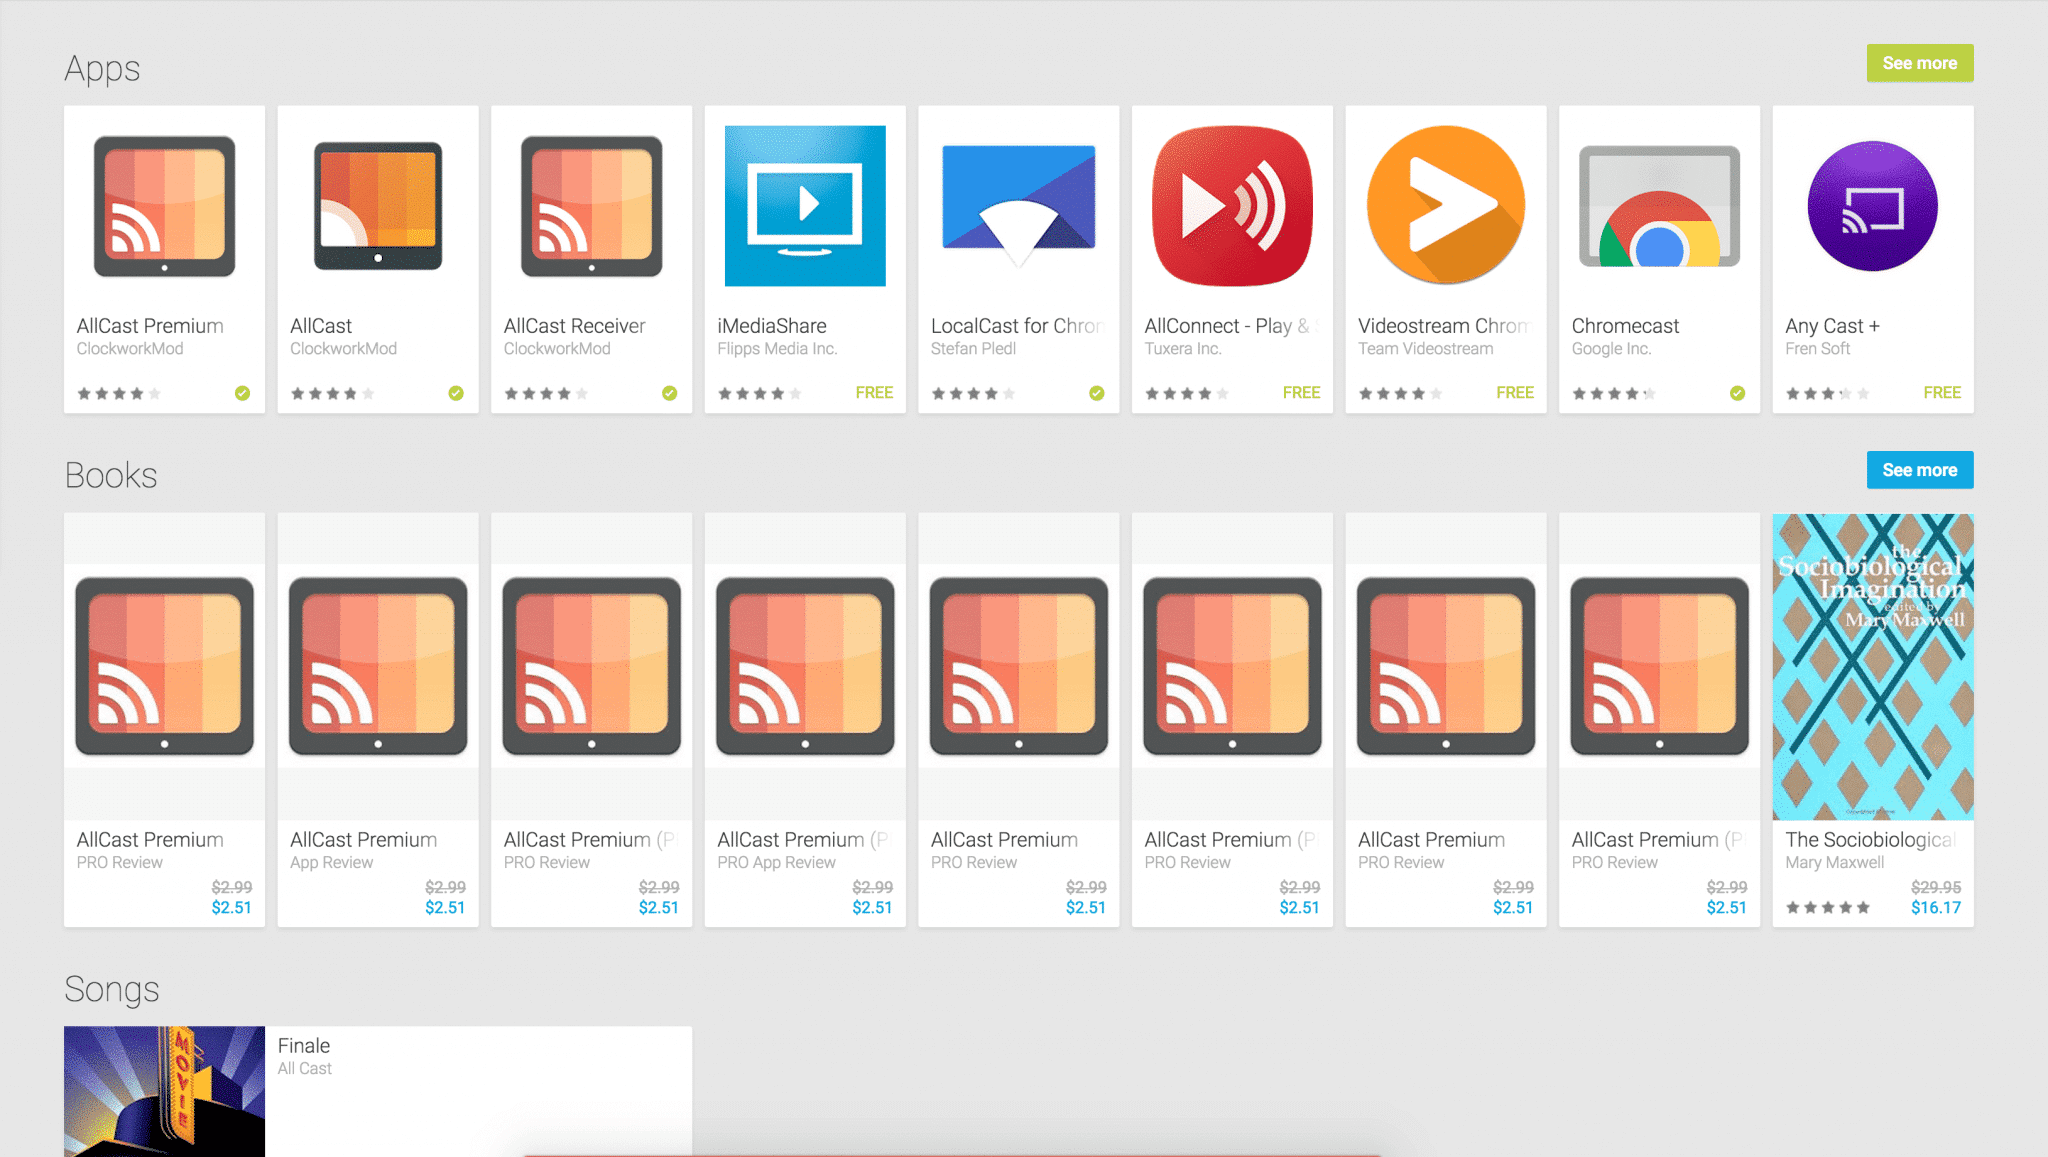Click developer name Team Videostream
The image size is (2048, 1157).
click(1425, 349)
